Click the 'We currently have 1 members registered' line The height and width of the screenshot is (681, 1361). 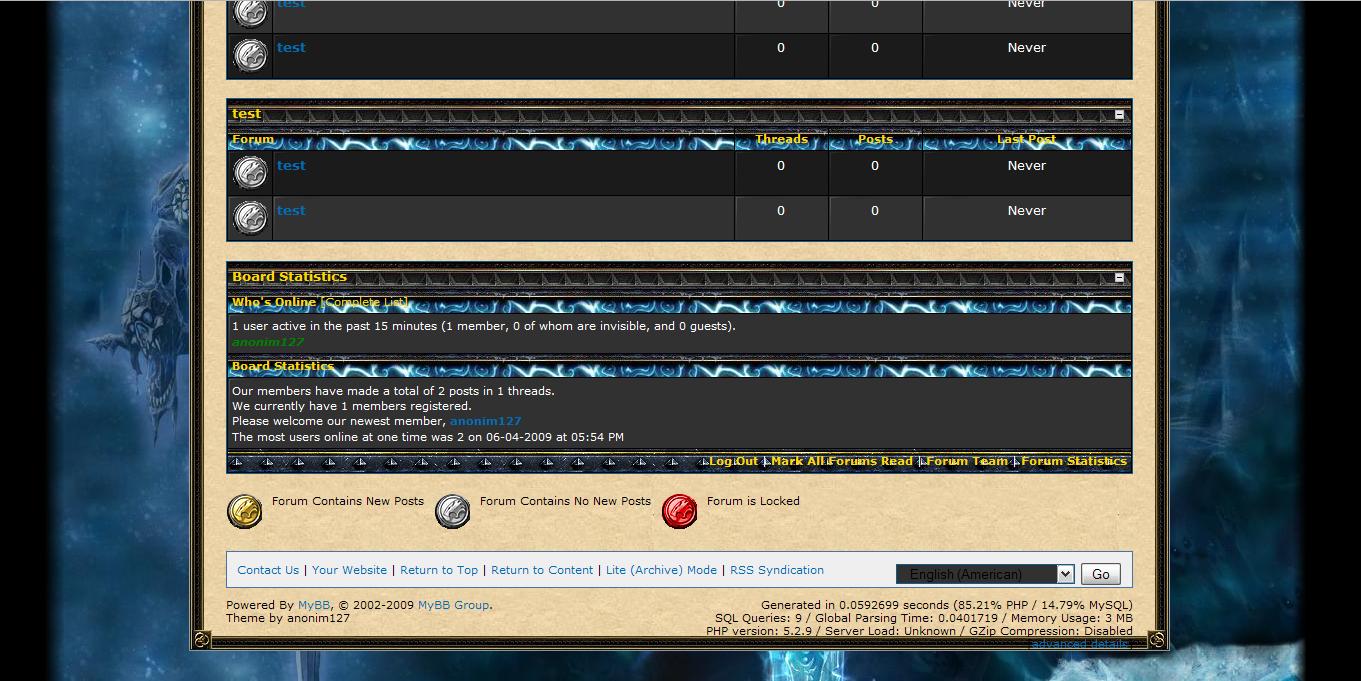[x=352, y=406]
